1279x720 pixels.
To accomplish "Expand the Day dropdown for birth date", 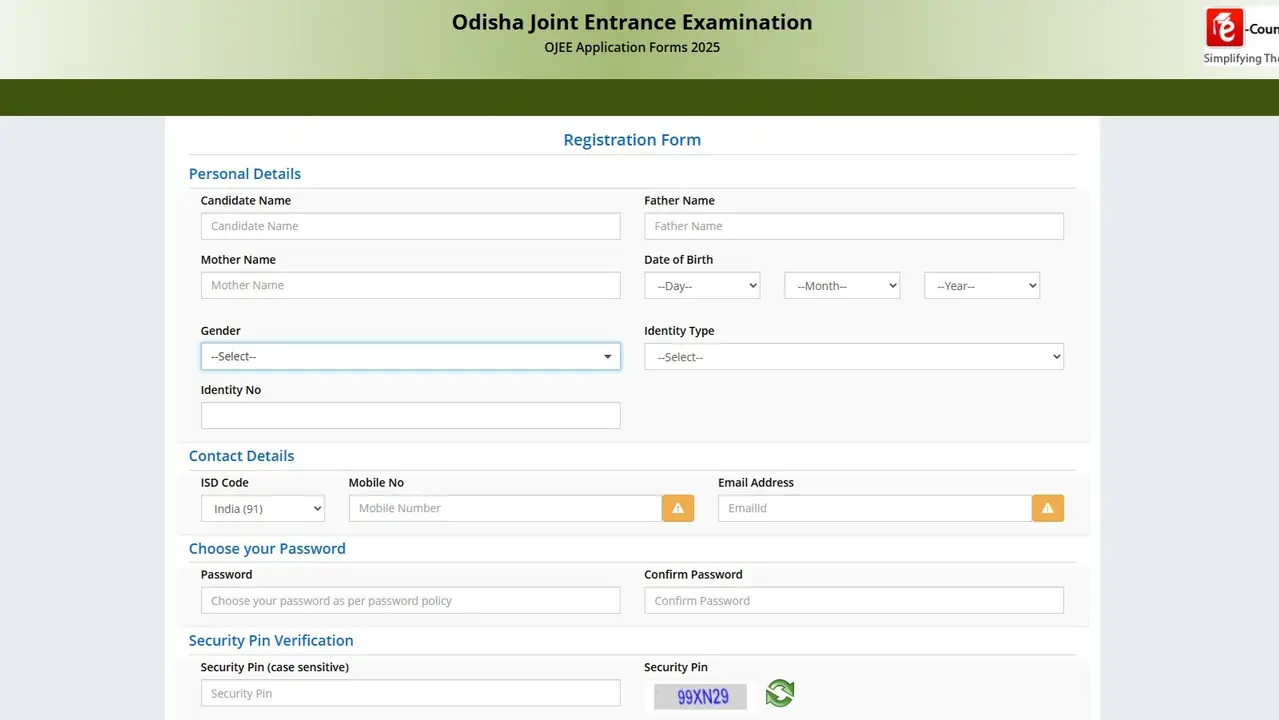I will click(702, 286).
